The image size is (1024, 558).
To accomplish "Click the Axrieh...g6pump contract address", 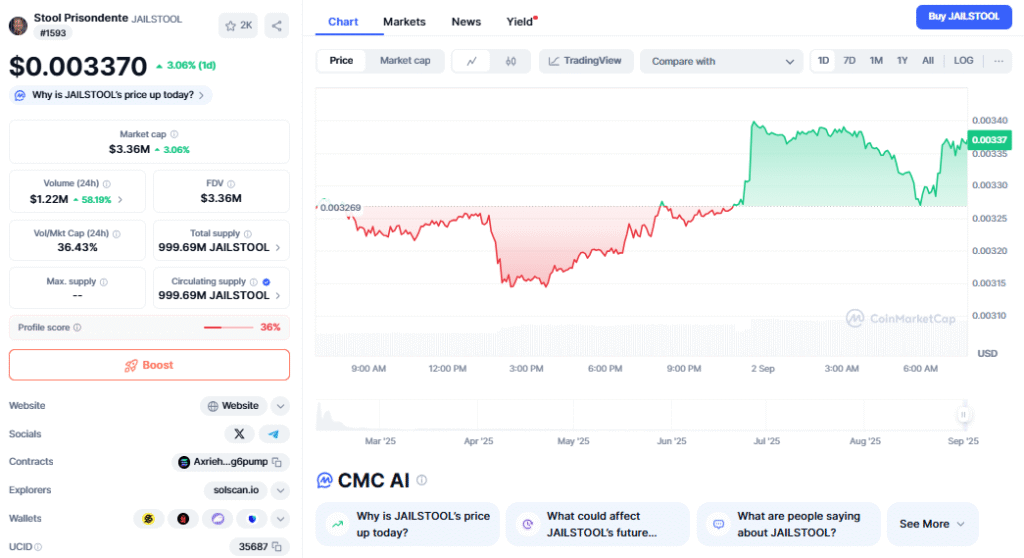I will pos(230,461).
